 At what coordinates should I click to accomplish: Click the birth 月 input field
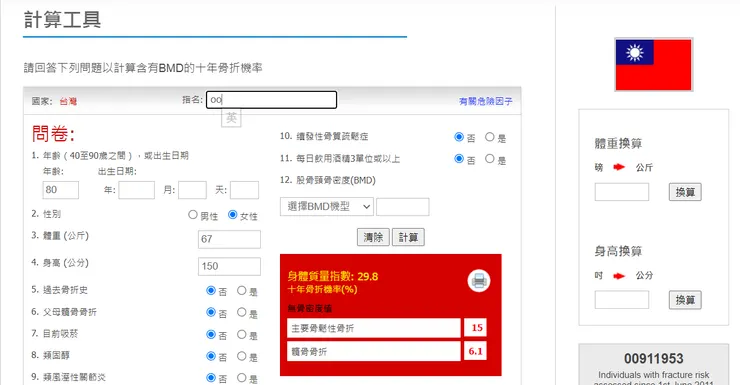pyautogui.click(x=193, y=190)
